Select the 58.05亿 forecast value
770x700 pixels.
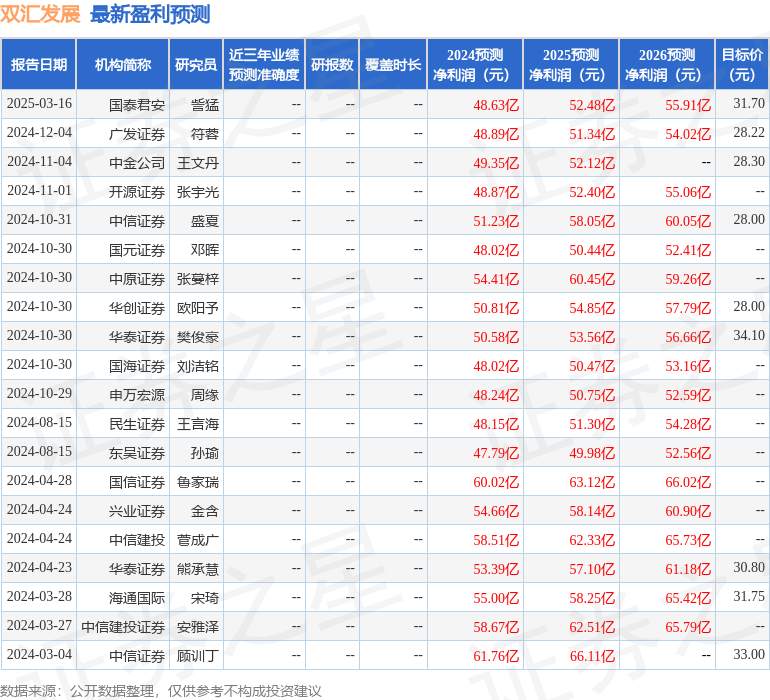pyautogui.click(x=592, y=221)
